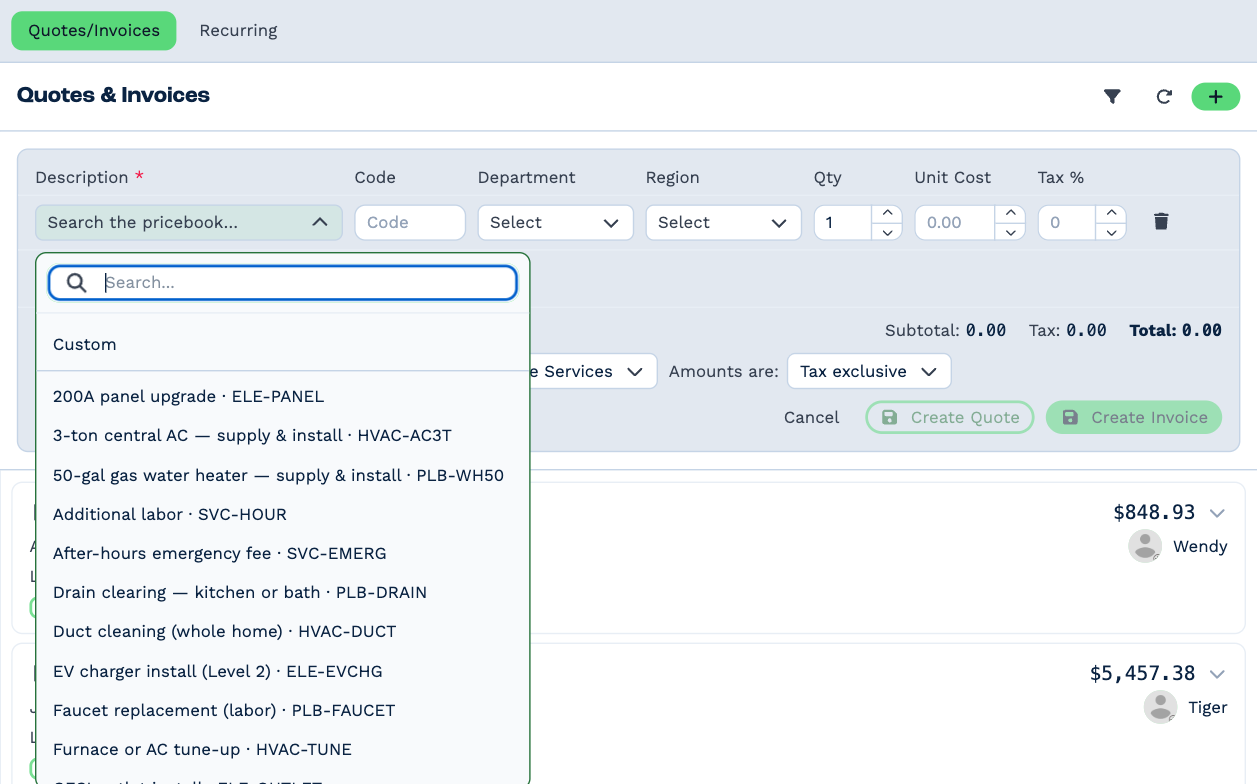Pick After-hours emergency fee item
Screen dimensions: 1257x784
[283, 553]
